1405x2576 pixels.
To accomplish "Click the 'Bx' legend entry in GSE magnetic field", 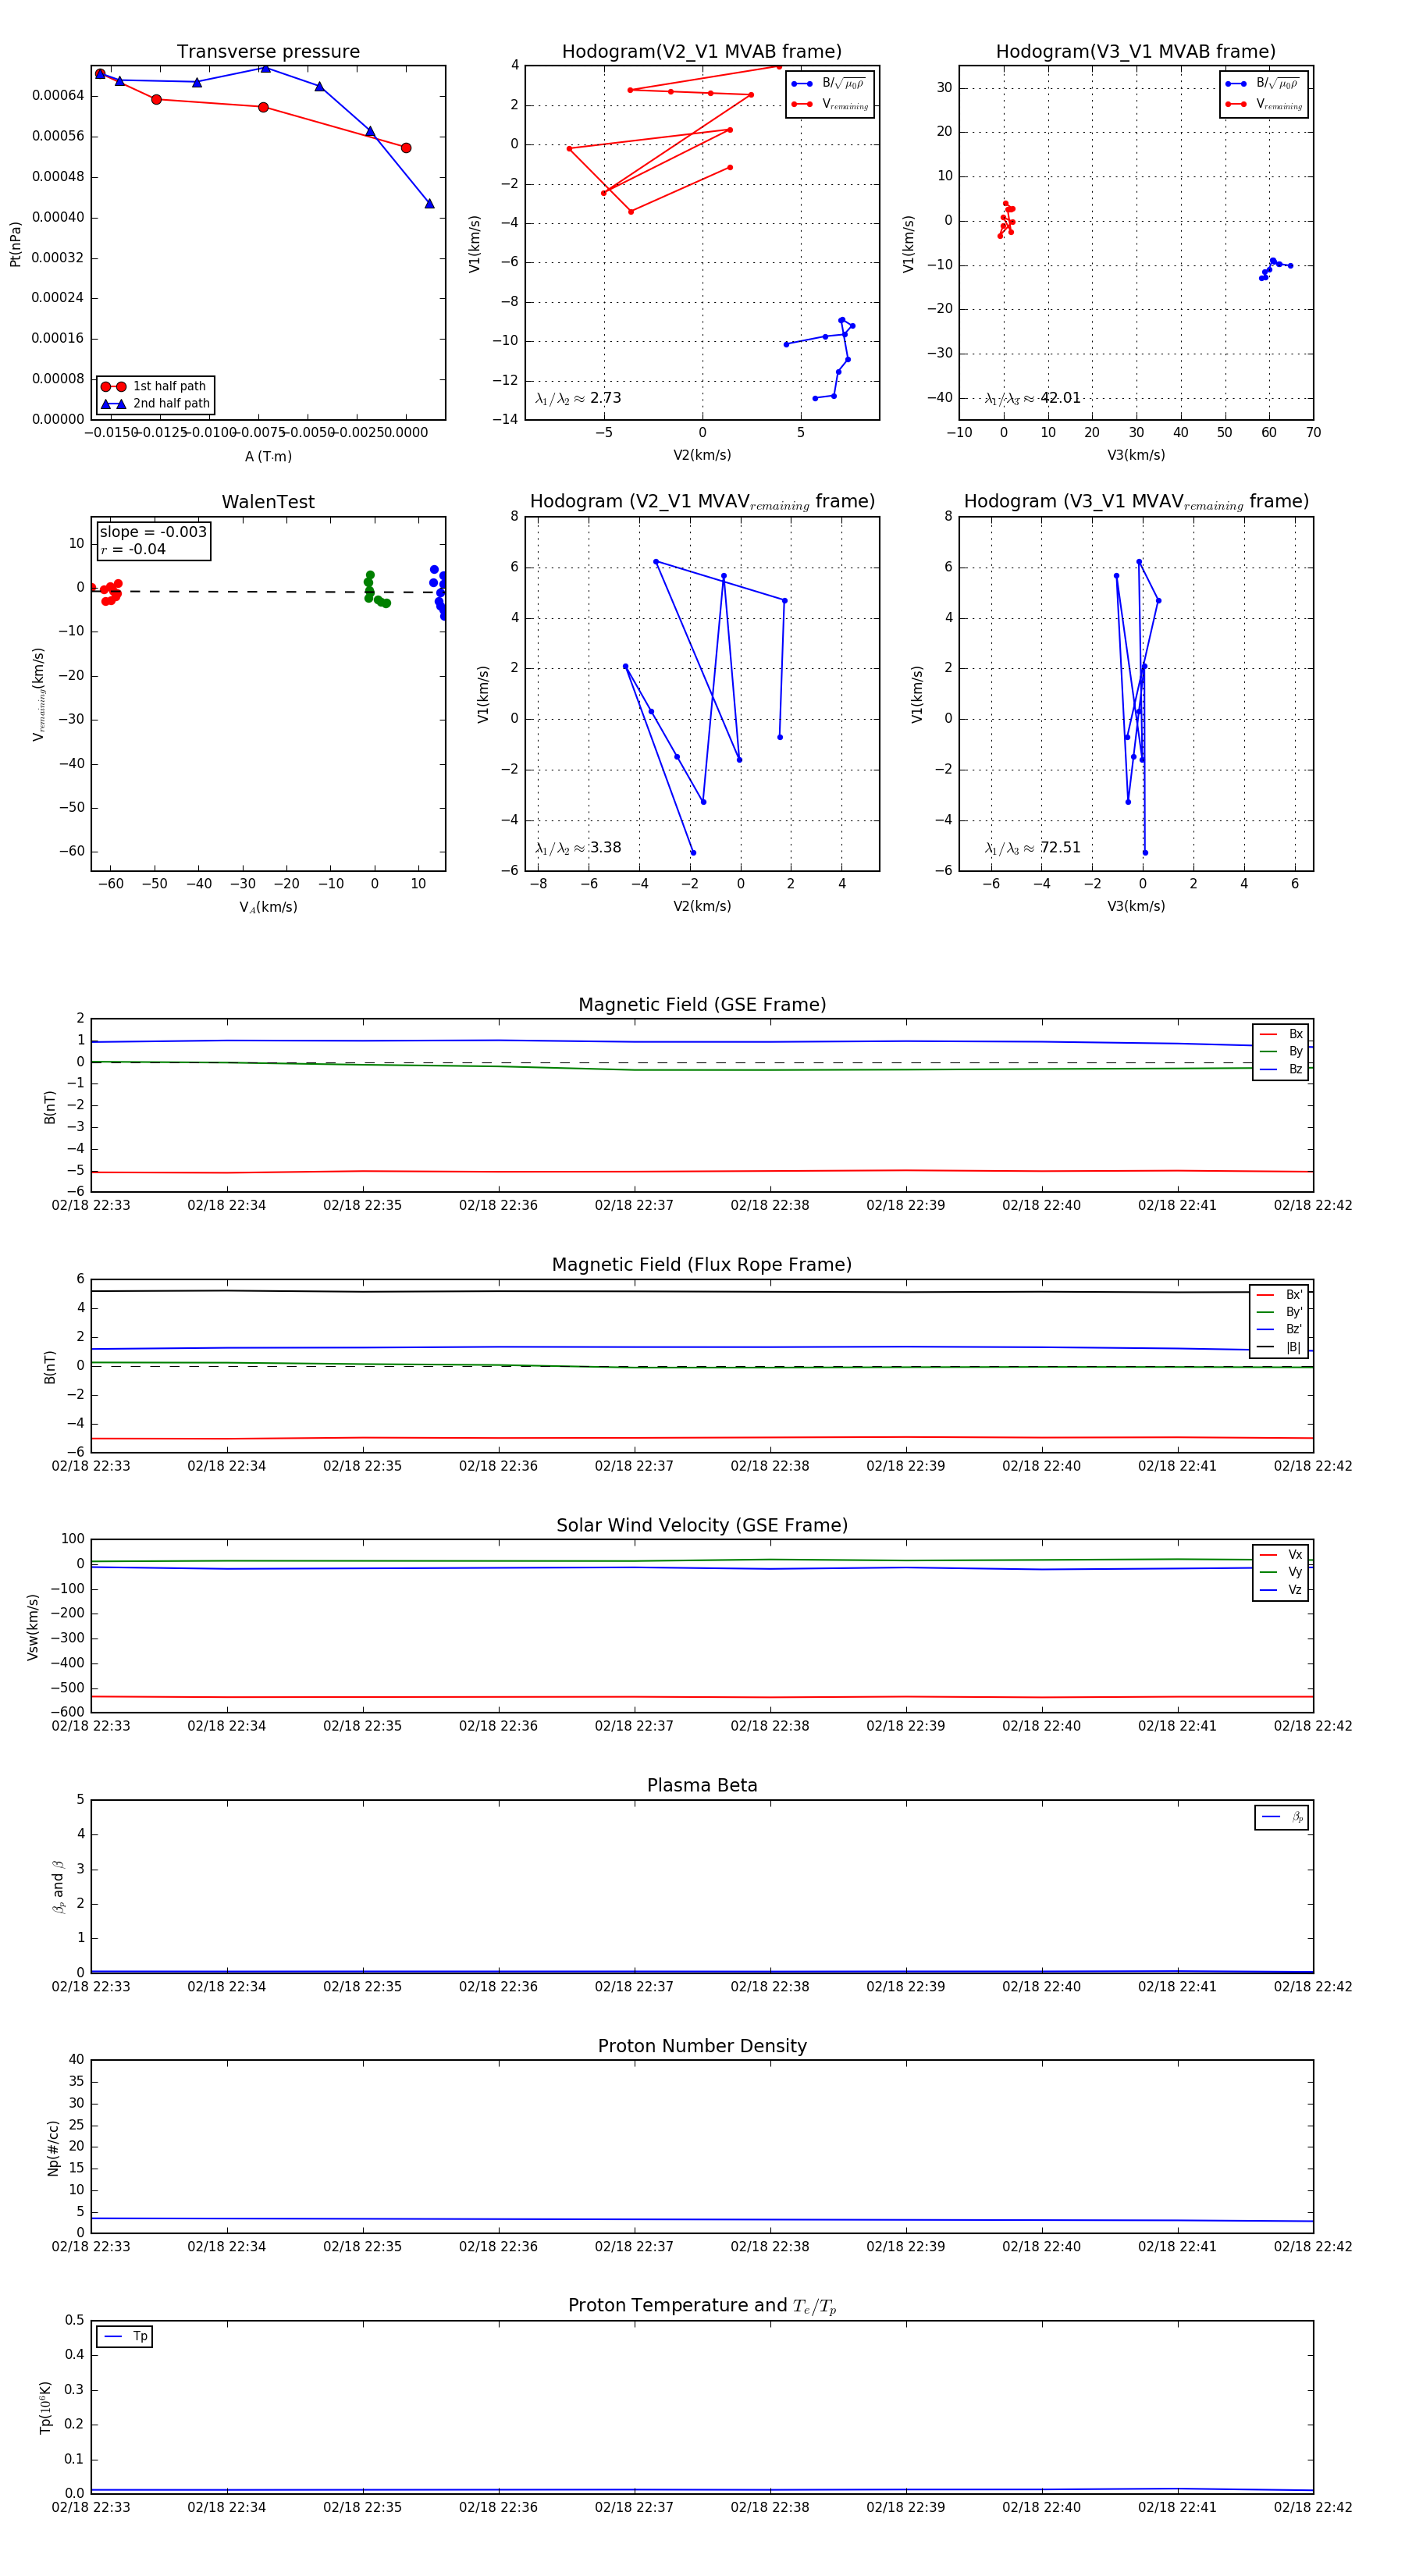I will click(1281, 1034).
